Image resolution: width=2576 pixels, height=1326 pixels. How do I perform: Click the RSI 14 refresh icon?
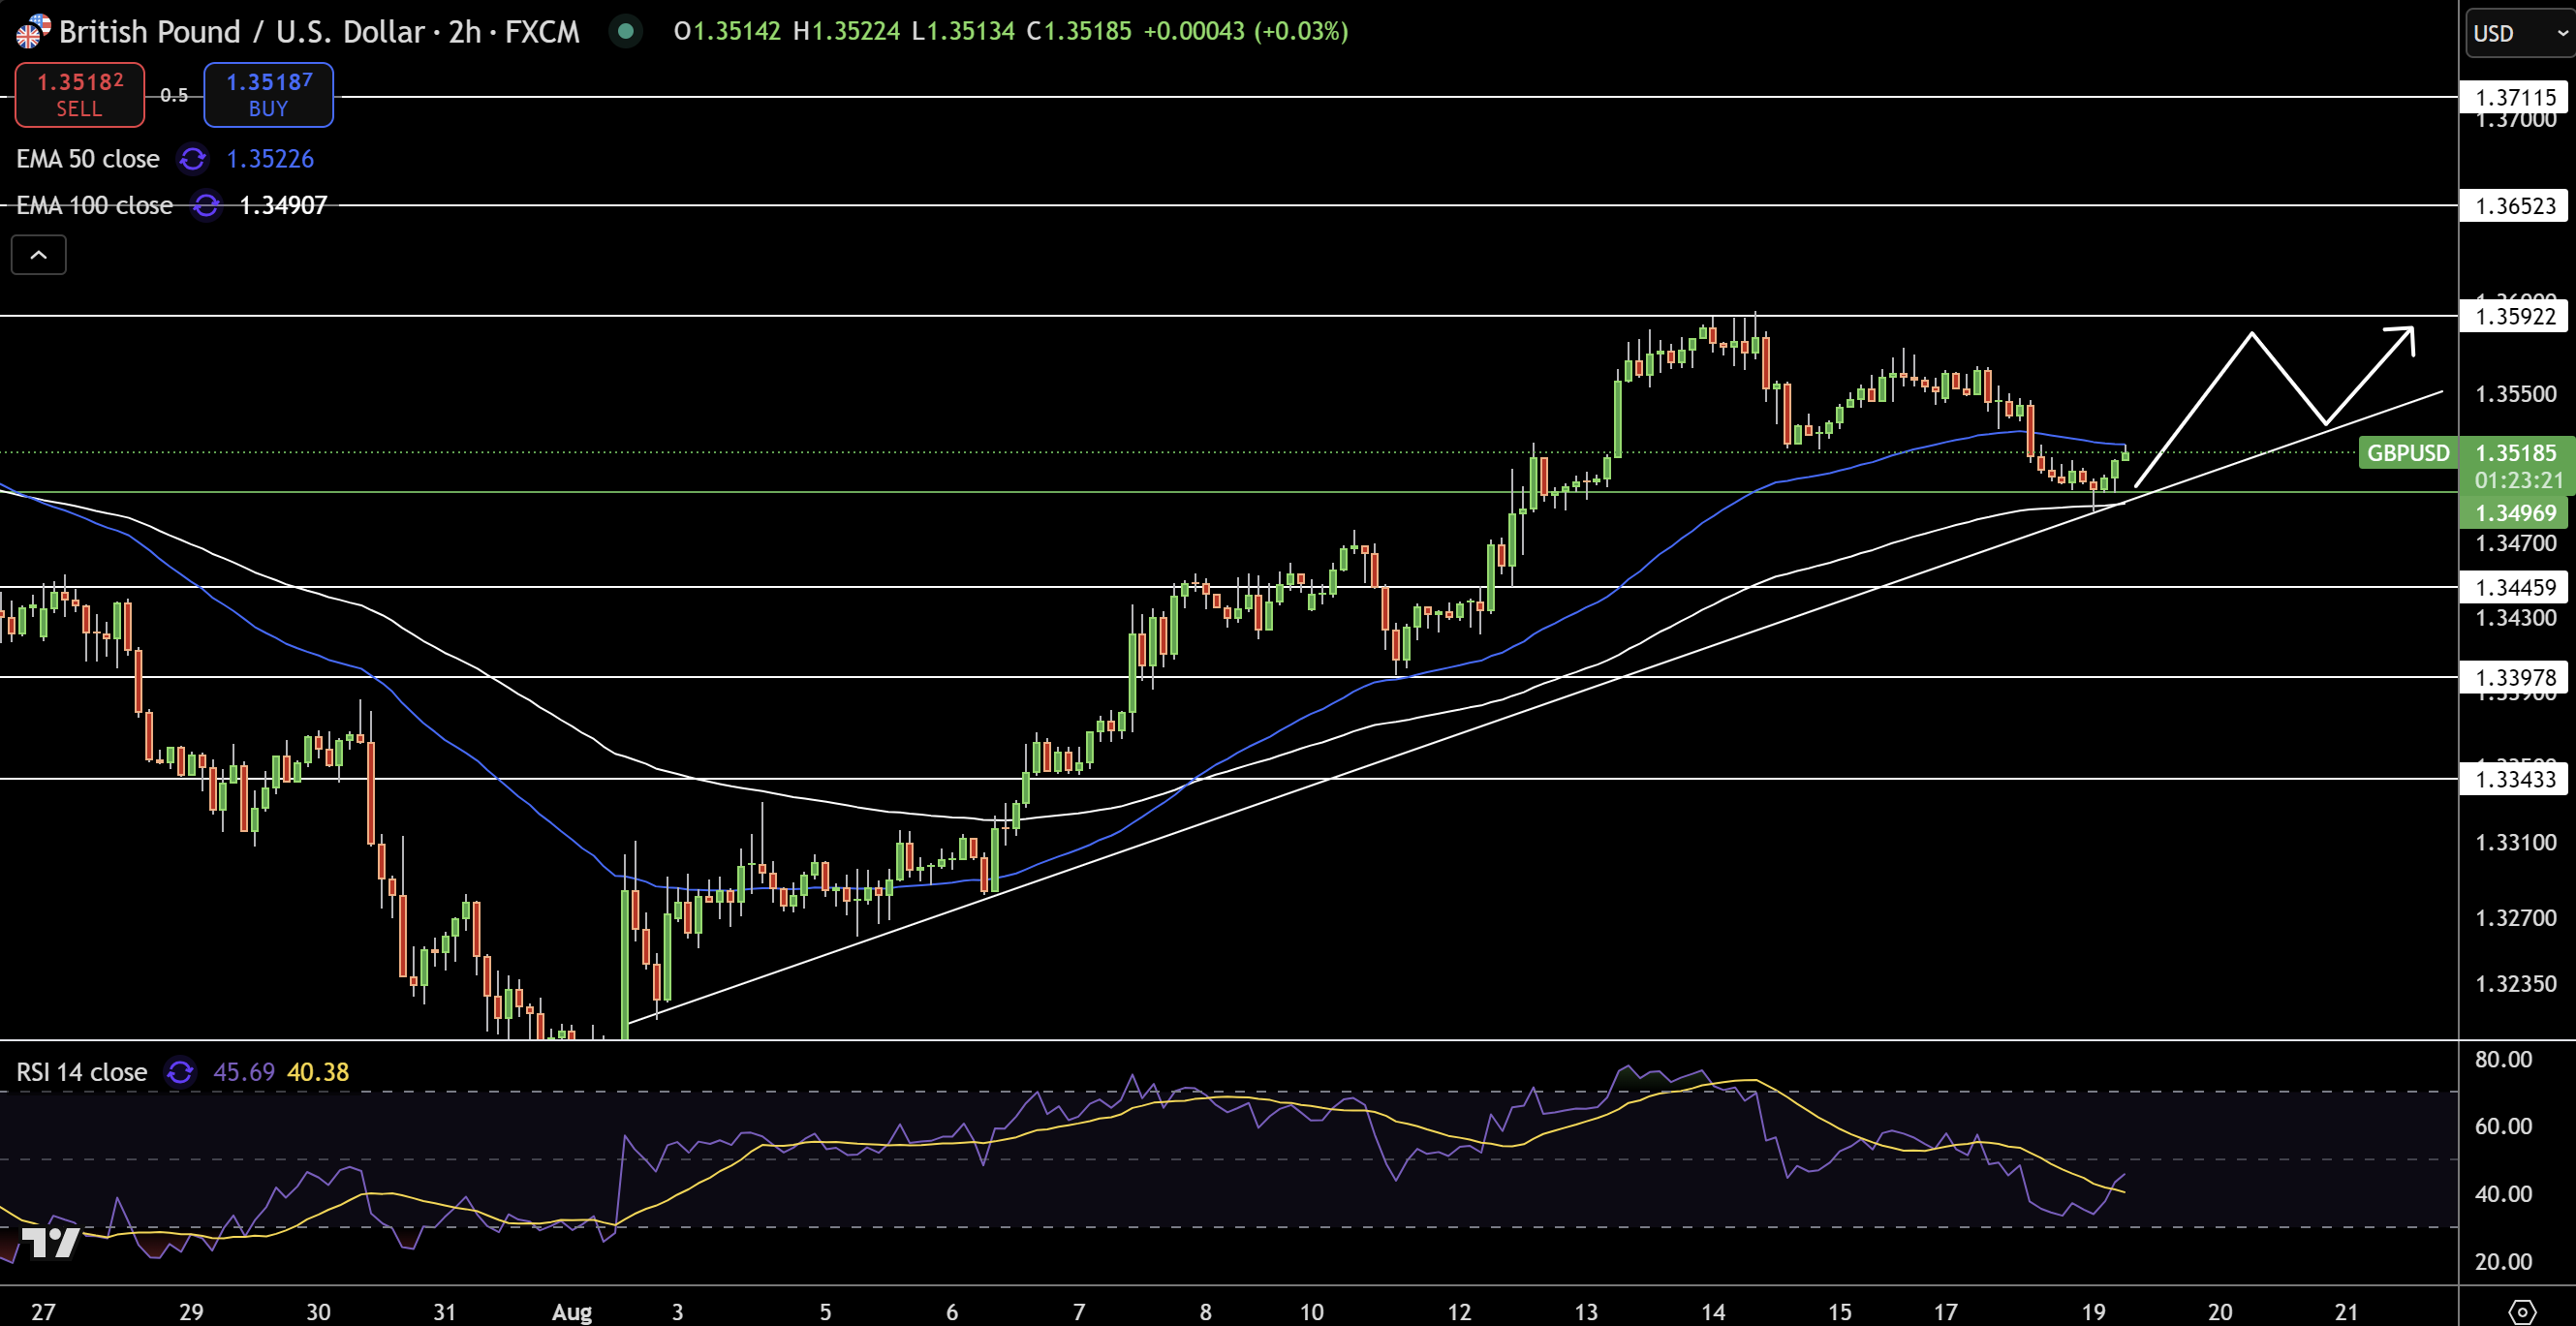(180, 1072)
